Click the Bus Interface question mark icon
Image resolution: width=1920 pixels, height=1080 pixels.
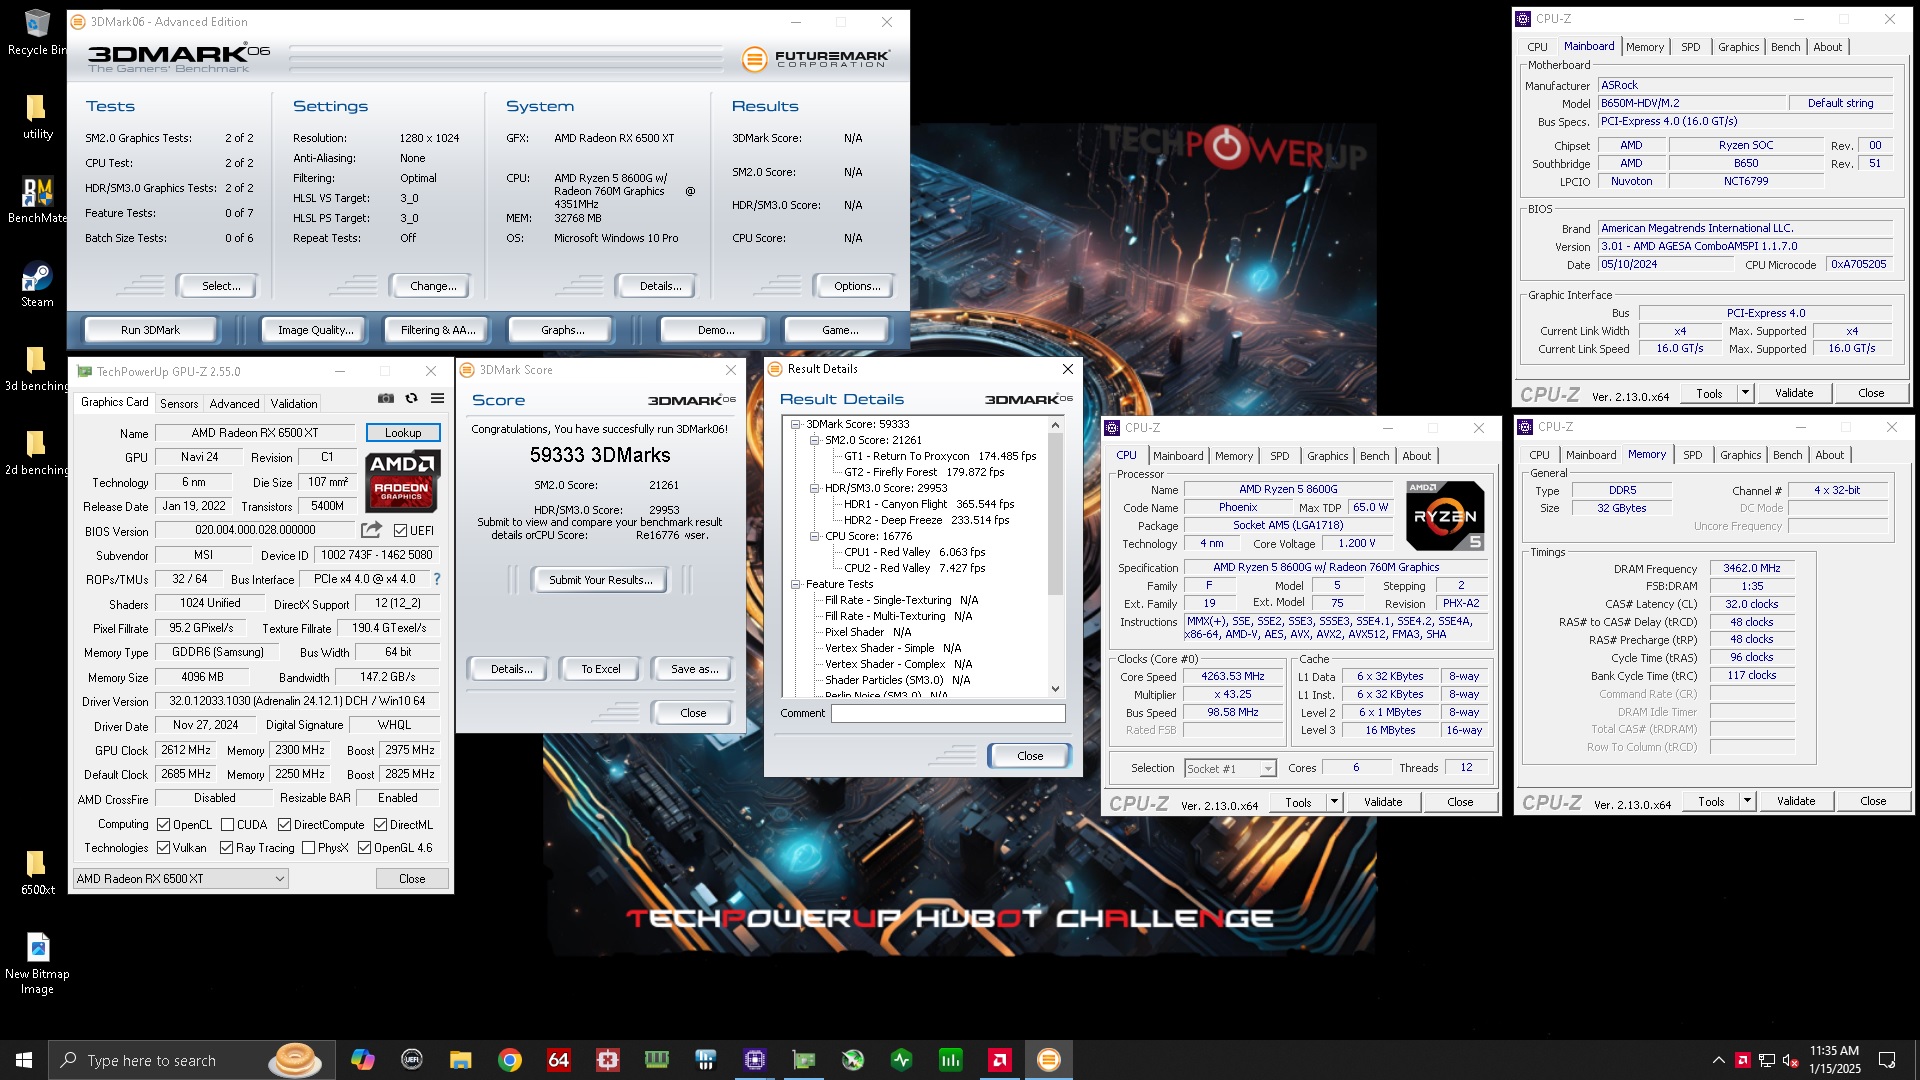[x=436, y=579]
